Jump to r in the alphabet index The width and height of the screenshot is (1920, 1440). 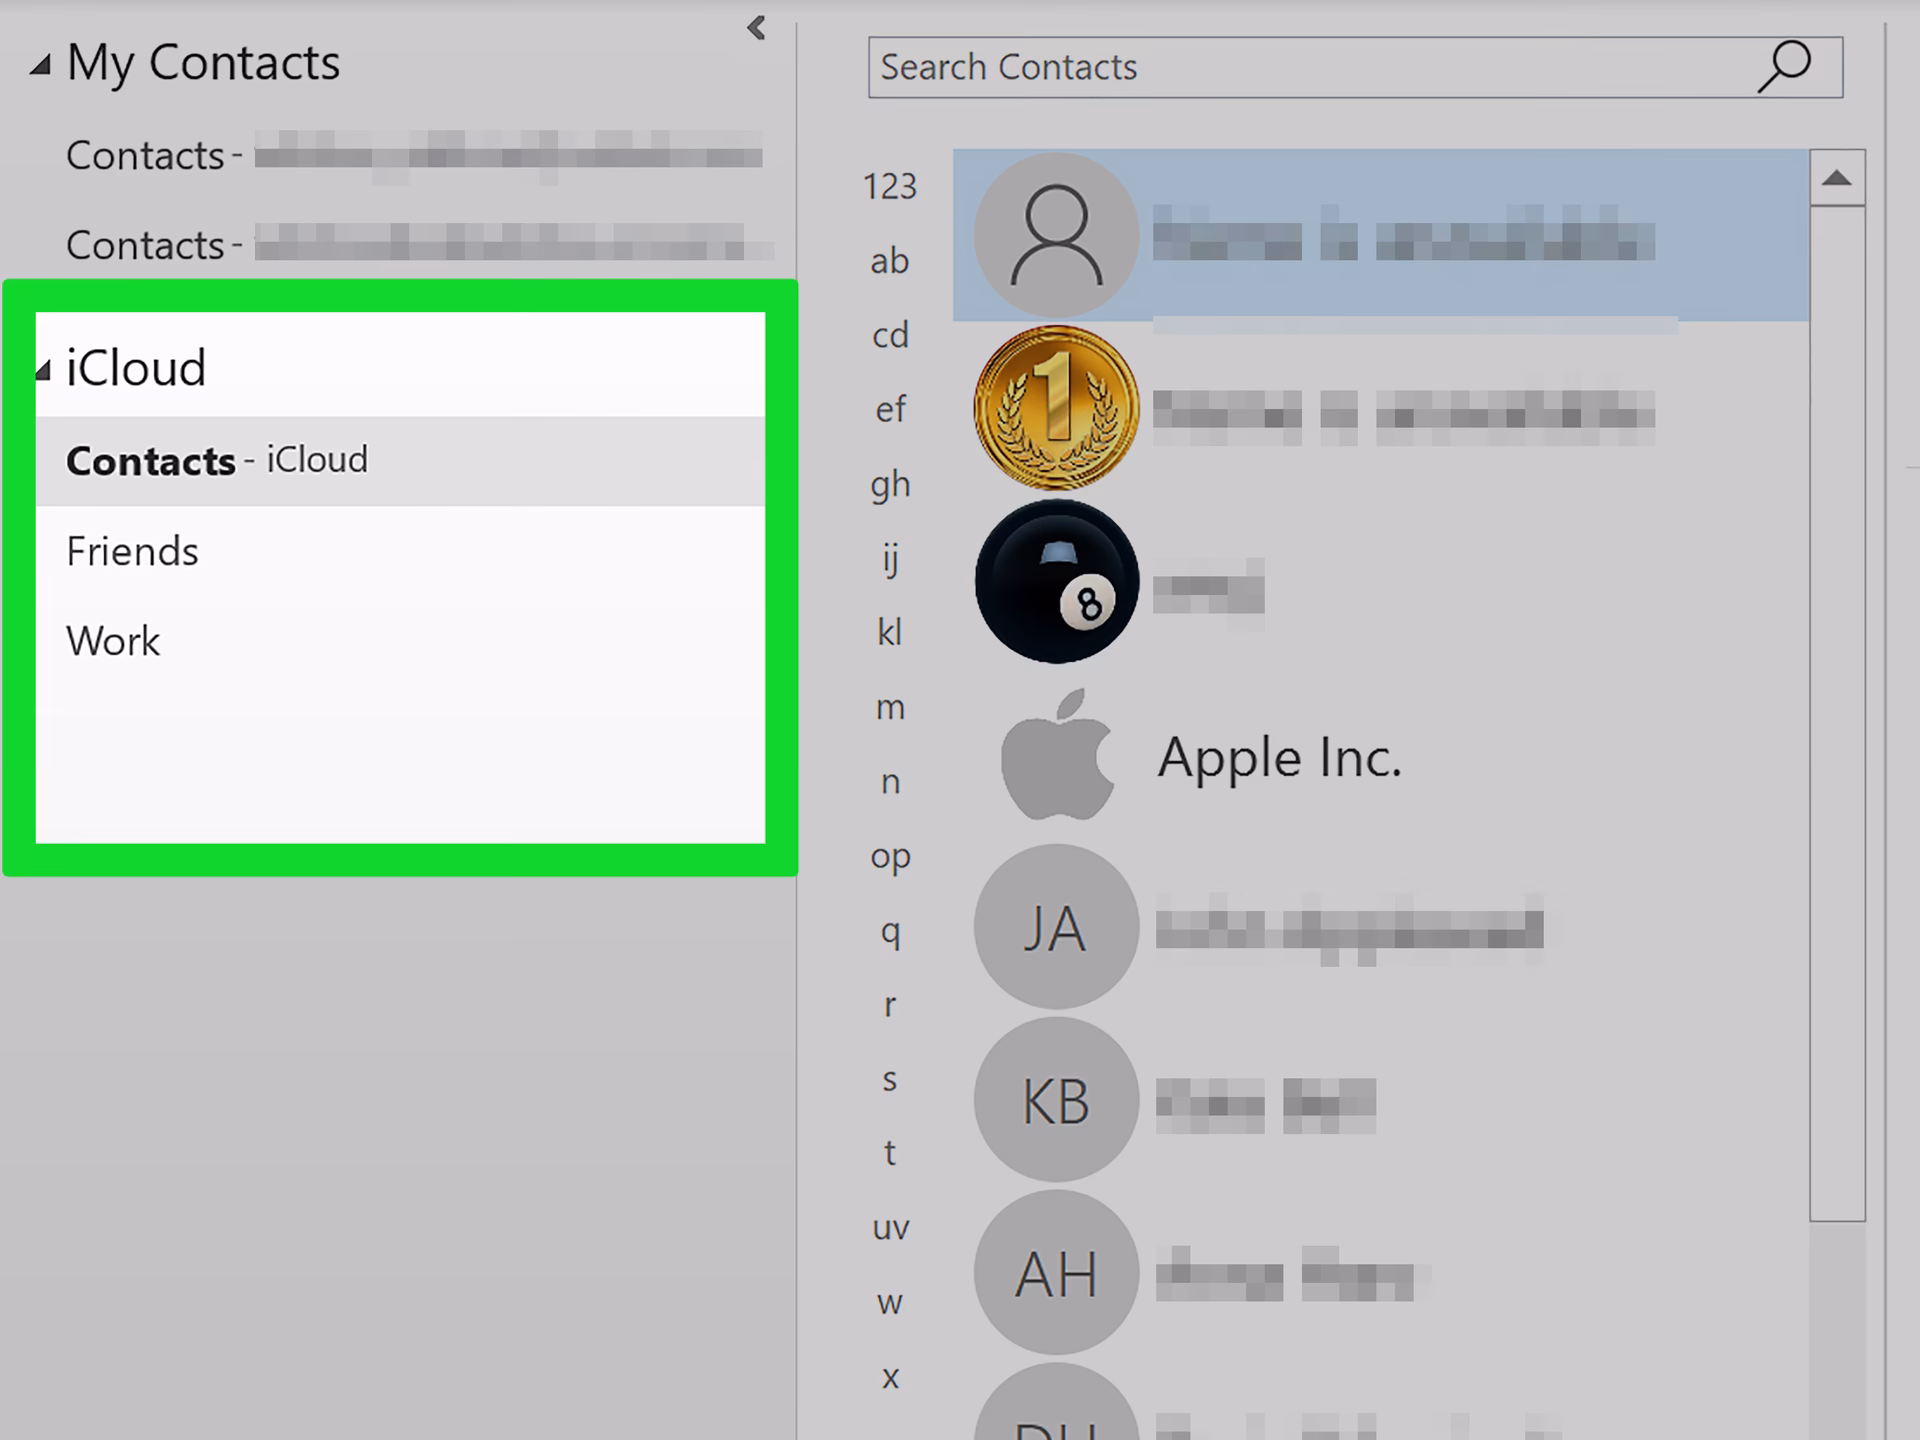[890, 1005]
